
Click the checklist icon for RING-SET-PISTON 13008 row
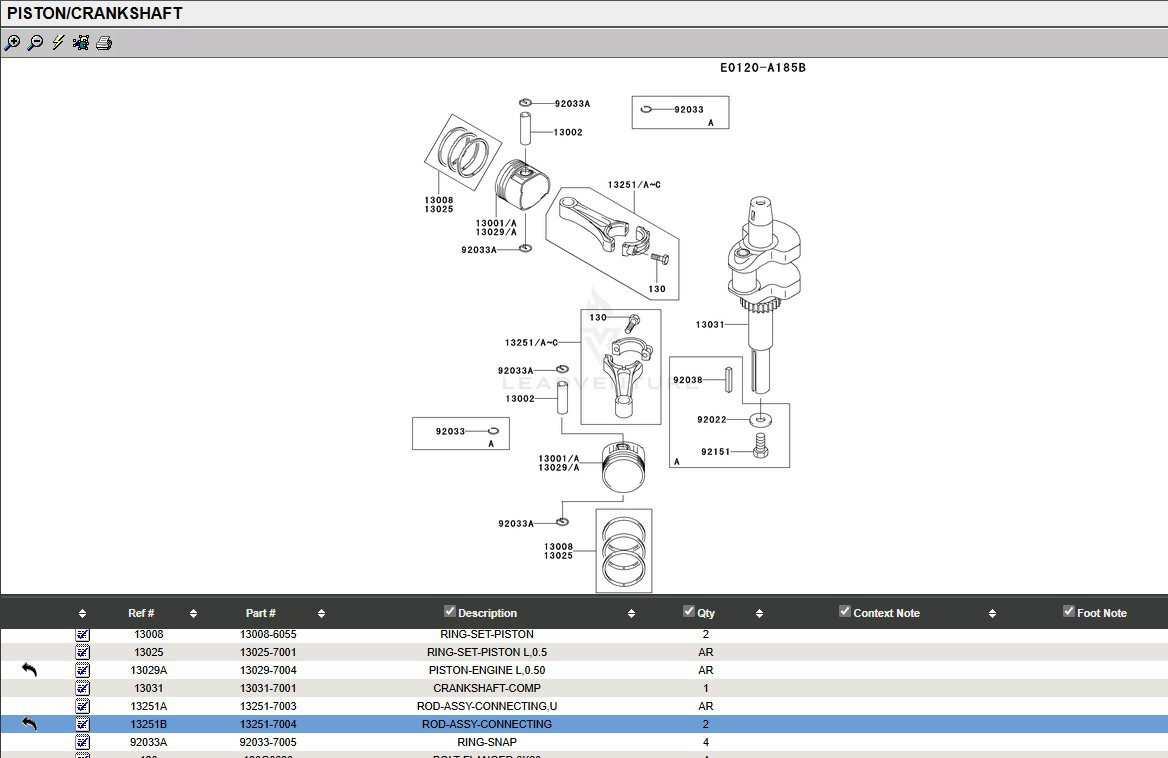point(82,634)
